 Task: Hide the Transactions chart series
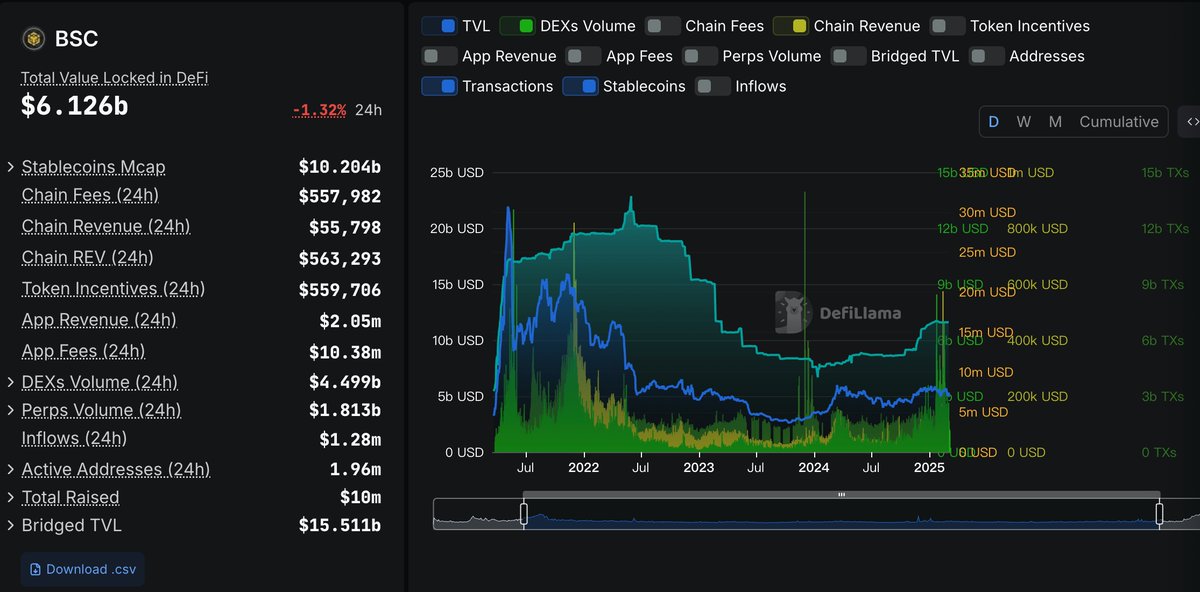(x=440, y=86)
